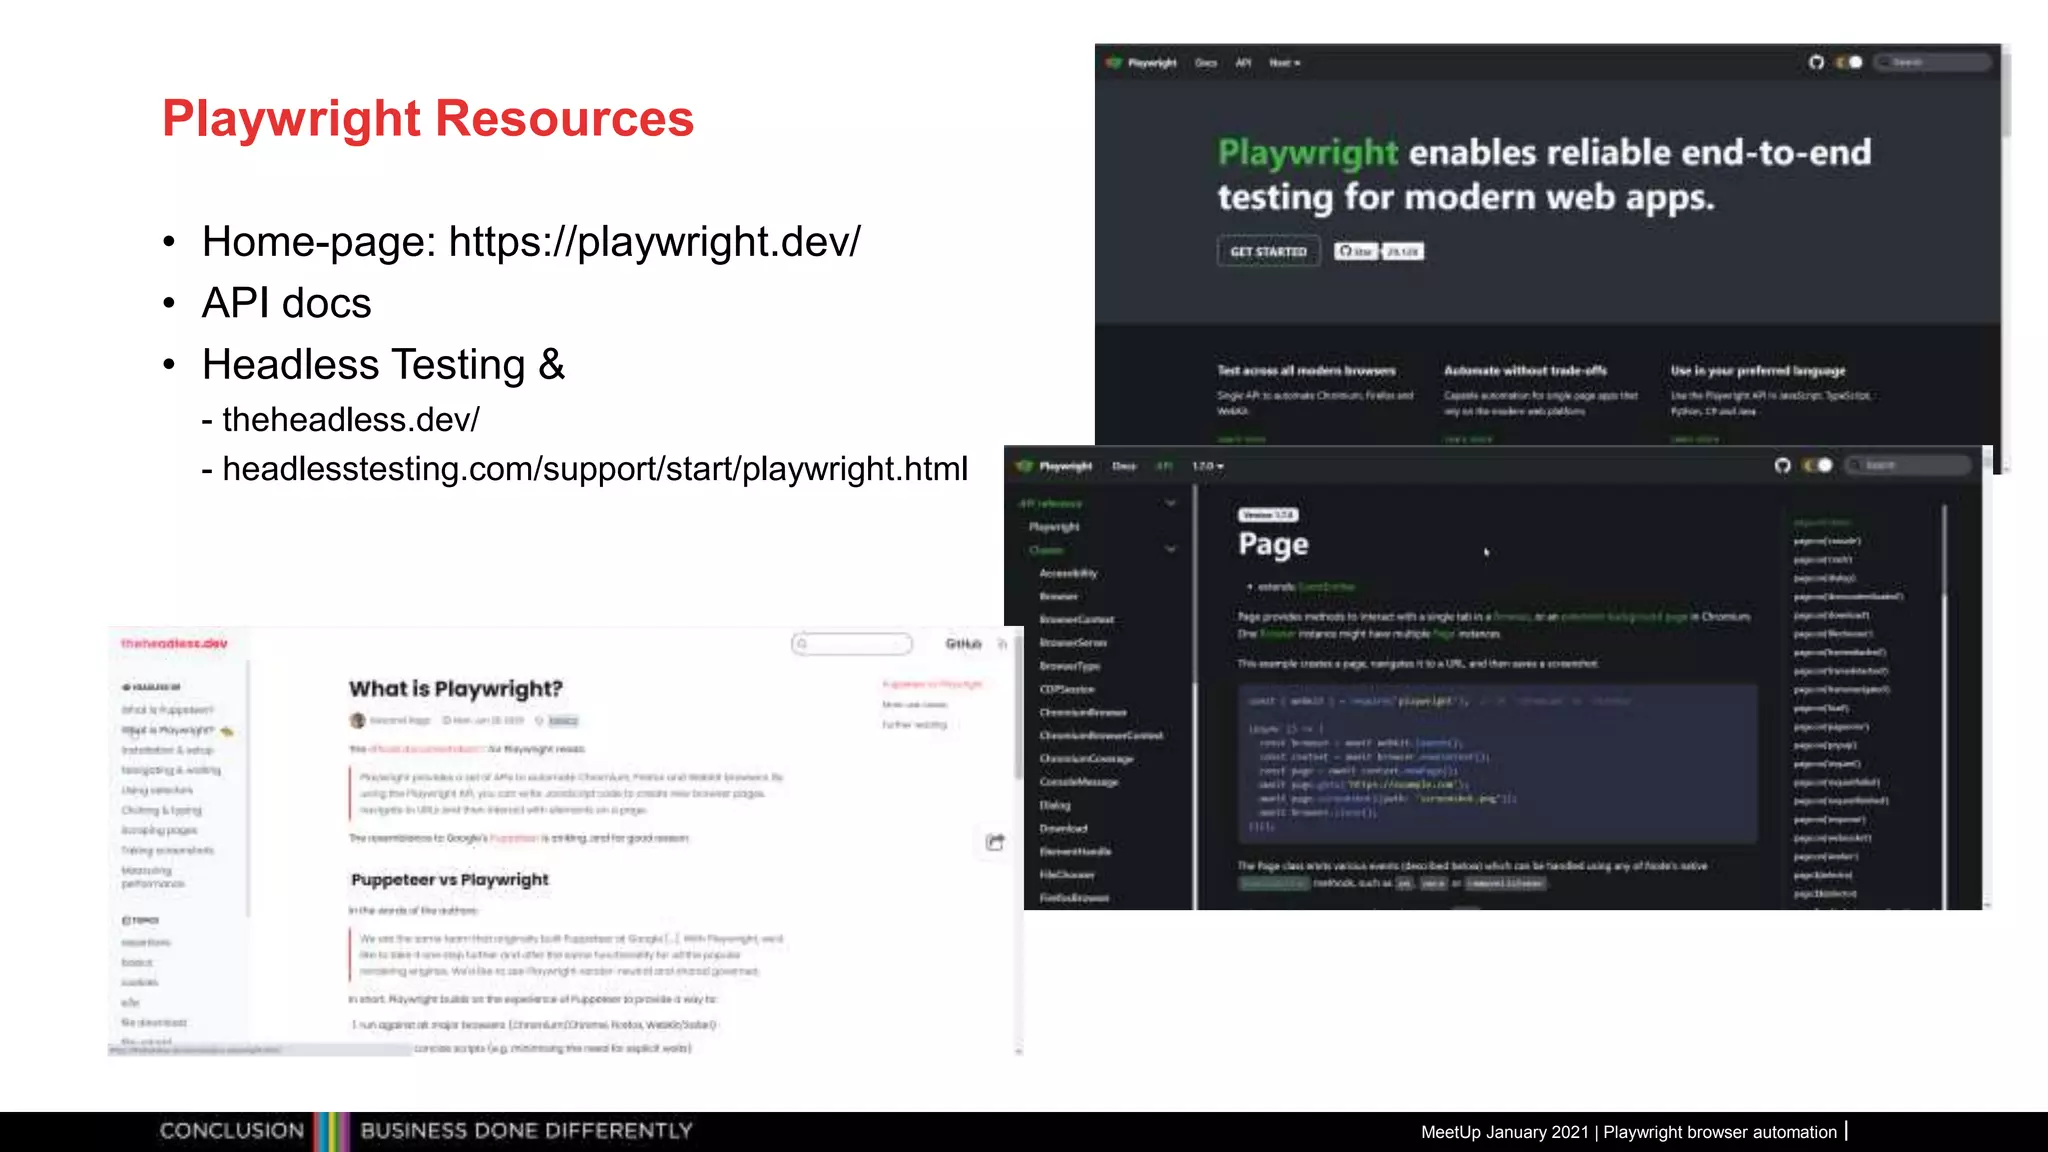The width and height of the screenshot is (2048, 1152).
Task: Click 'Measuring performance' sidebar link
Action: 153,877
